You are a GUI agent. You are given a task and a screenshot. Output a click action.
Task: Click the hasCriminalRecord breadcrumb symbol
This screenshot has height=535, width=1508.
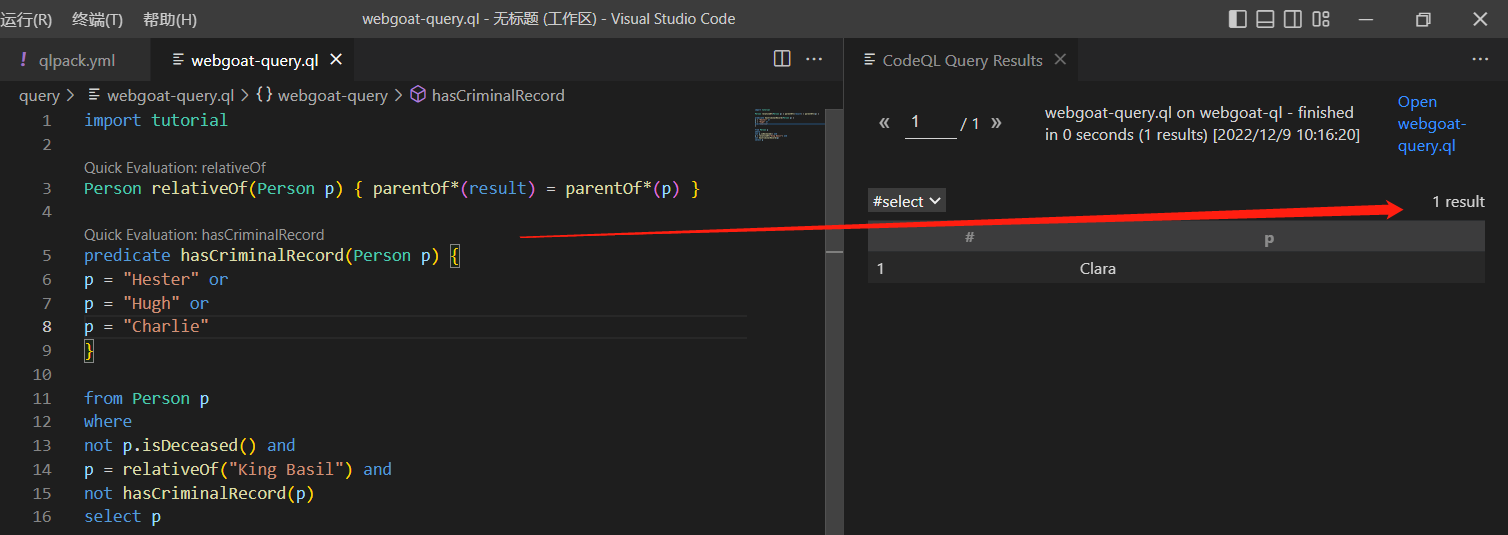(497, 96)
